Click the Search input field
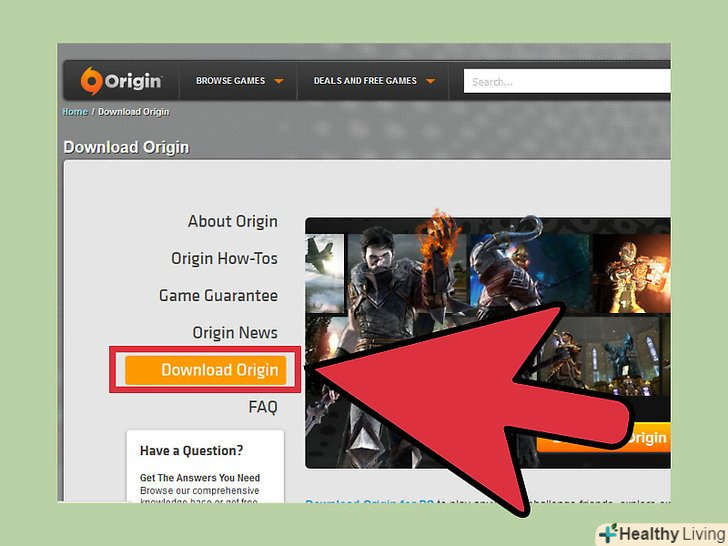The height and width of the screenshot is (546, 728). (x=567, y=82)
